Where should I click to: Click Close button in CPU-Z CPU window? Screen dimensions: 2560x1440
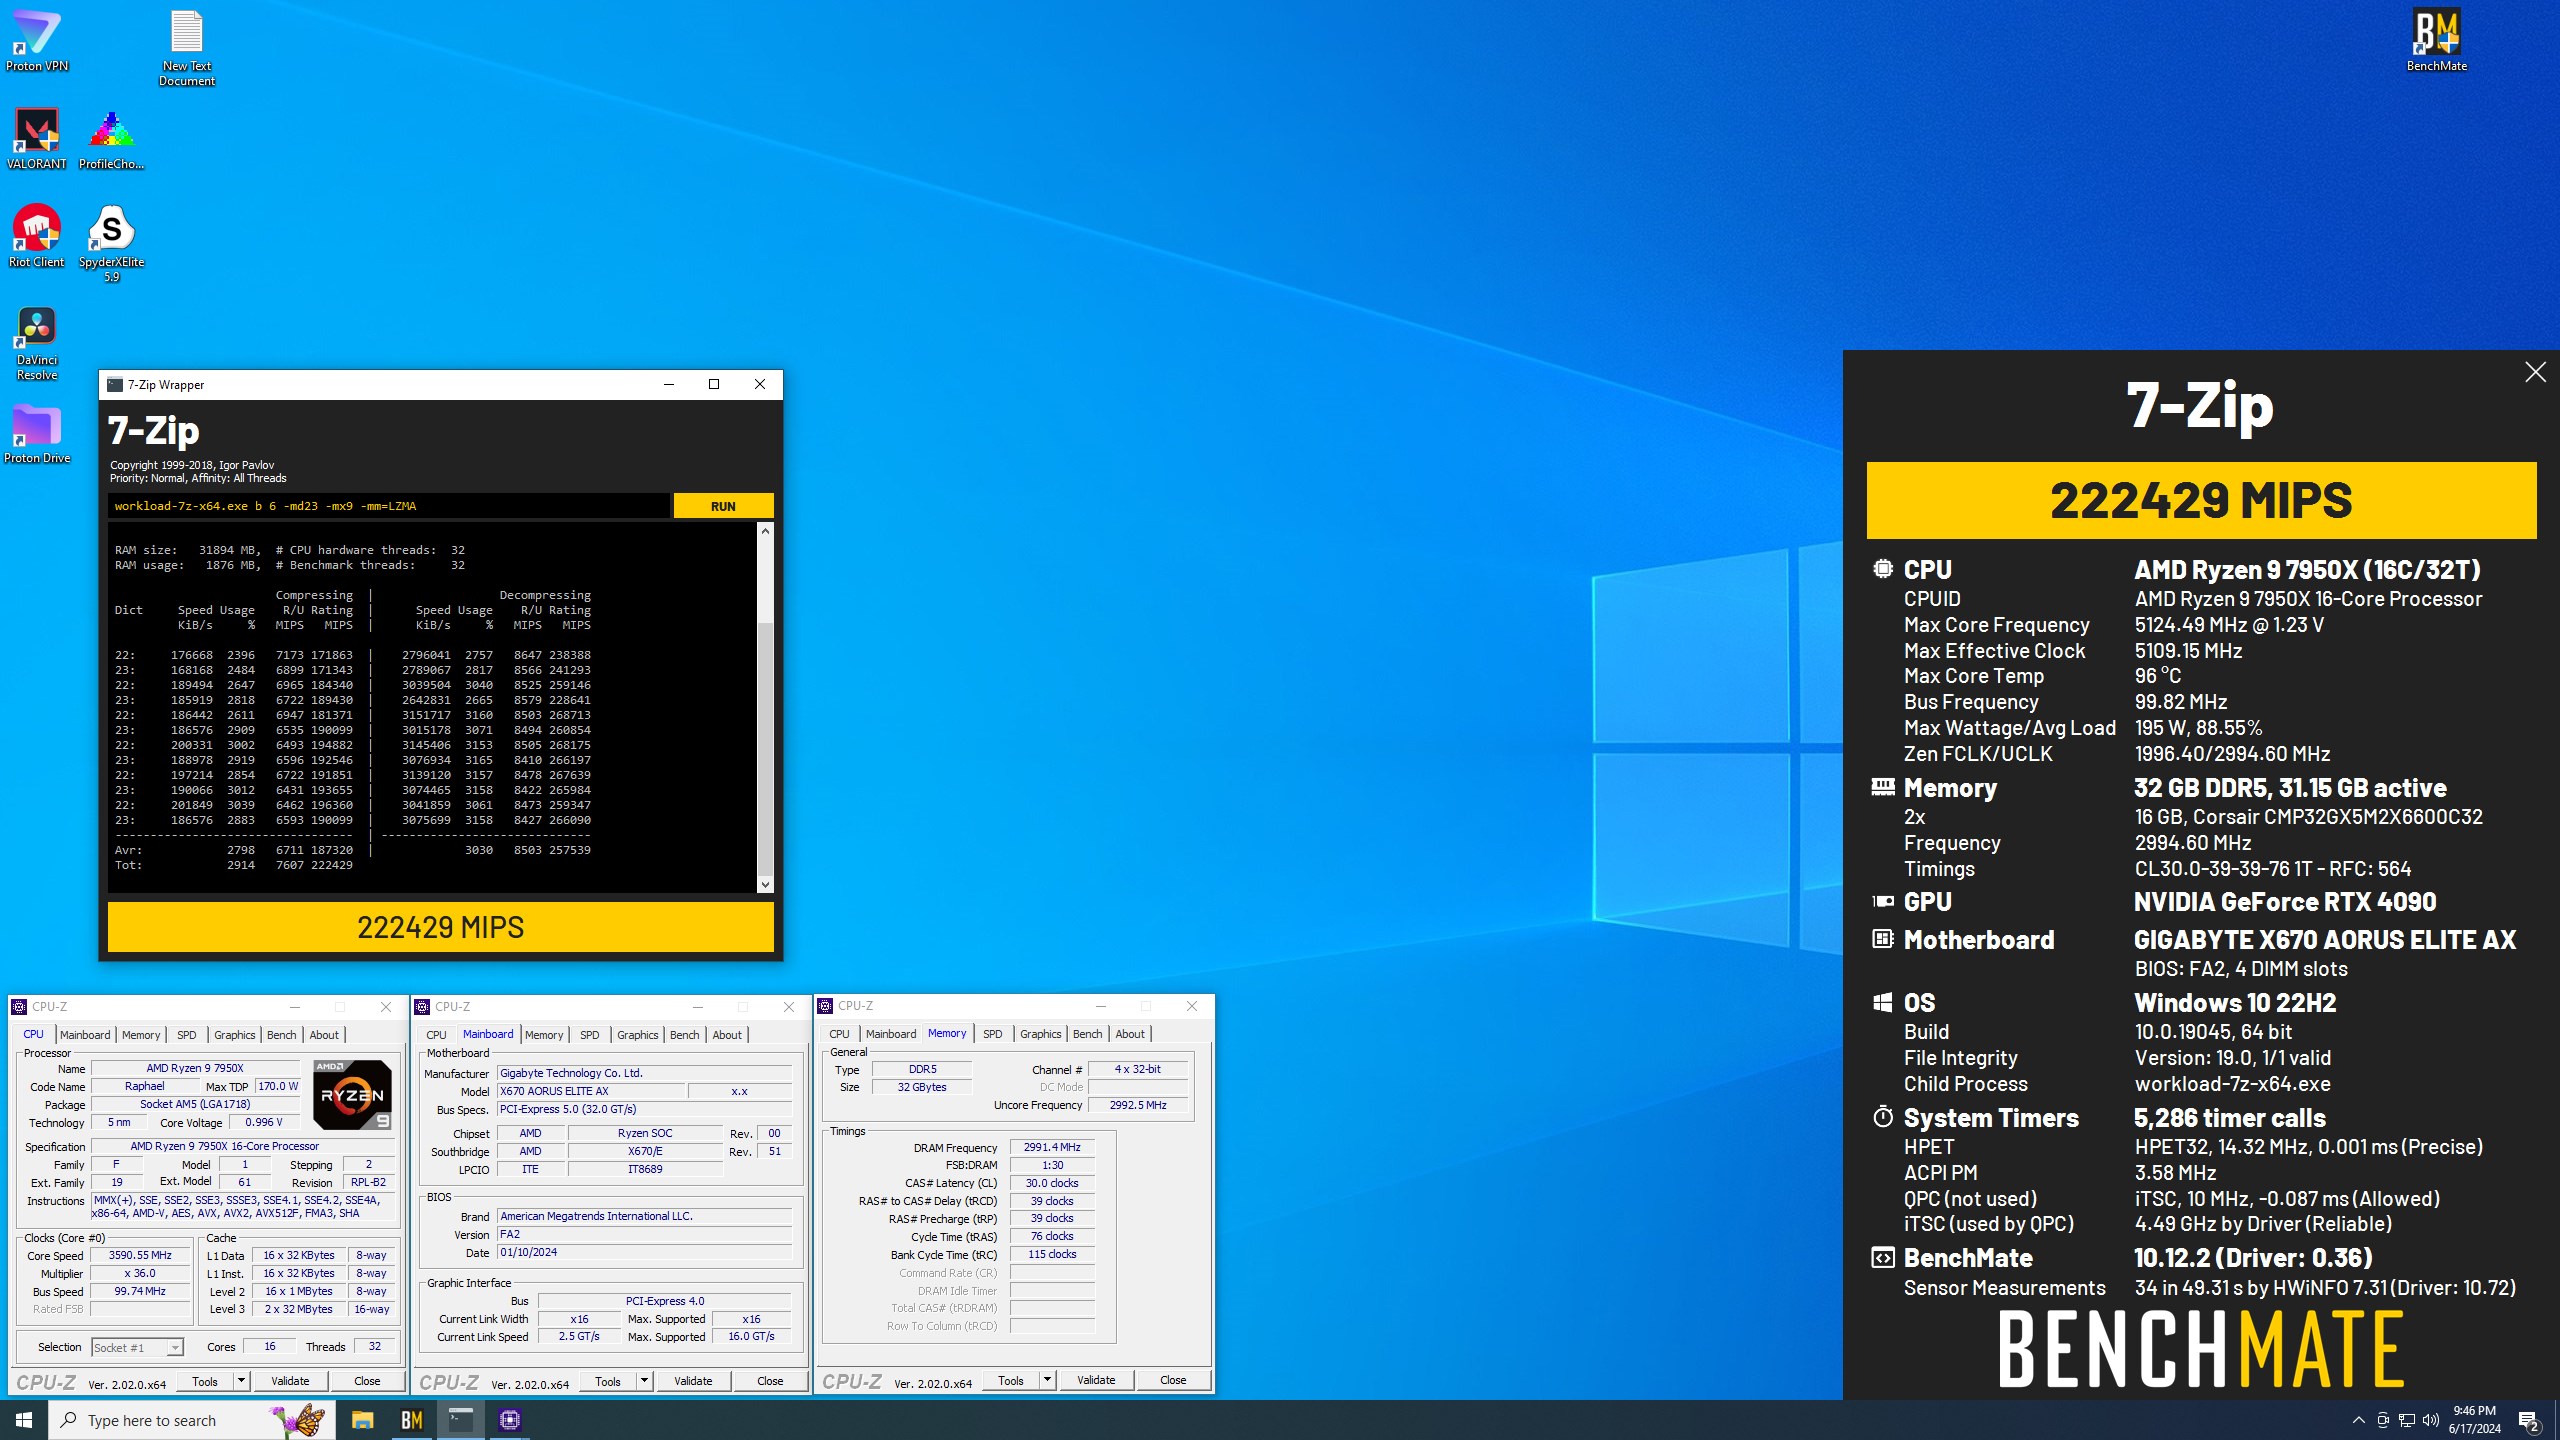[x=367, y=1381]
